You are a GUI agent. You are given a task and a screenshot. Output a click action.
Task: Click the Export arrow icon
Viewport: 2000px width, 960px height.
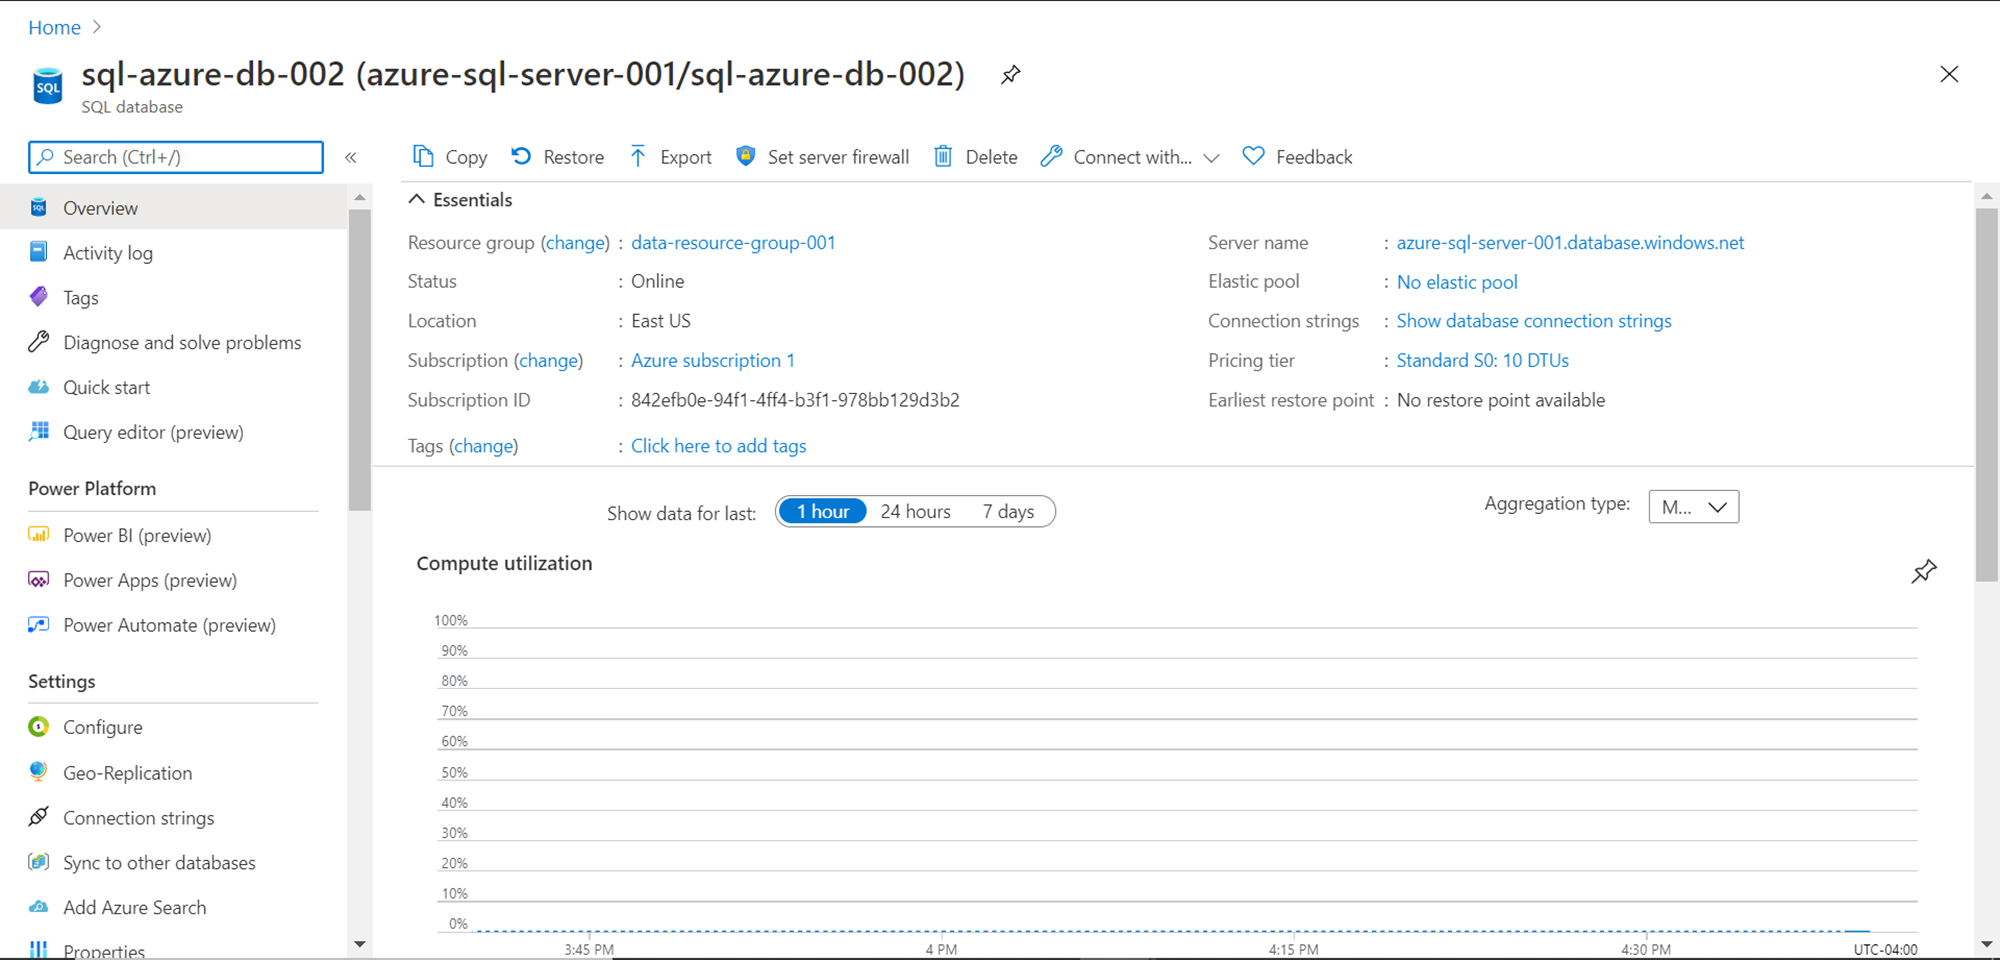click(638, 156)
